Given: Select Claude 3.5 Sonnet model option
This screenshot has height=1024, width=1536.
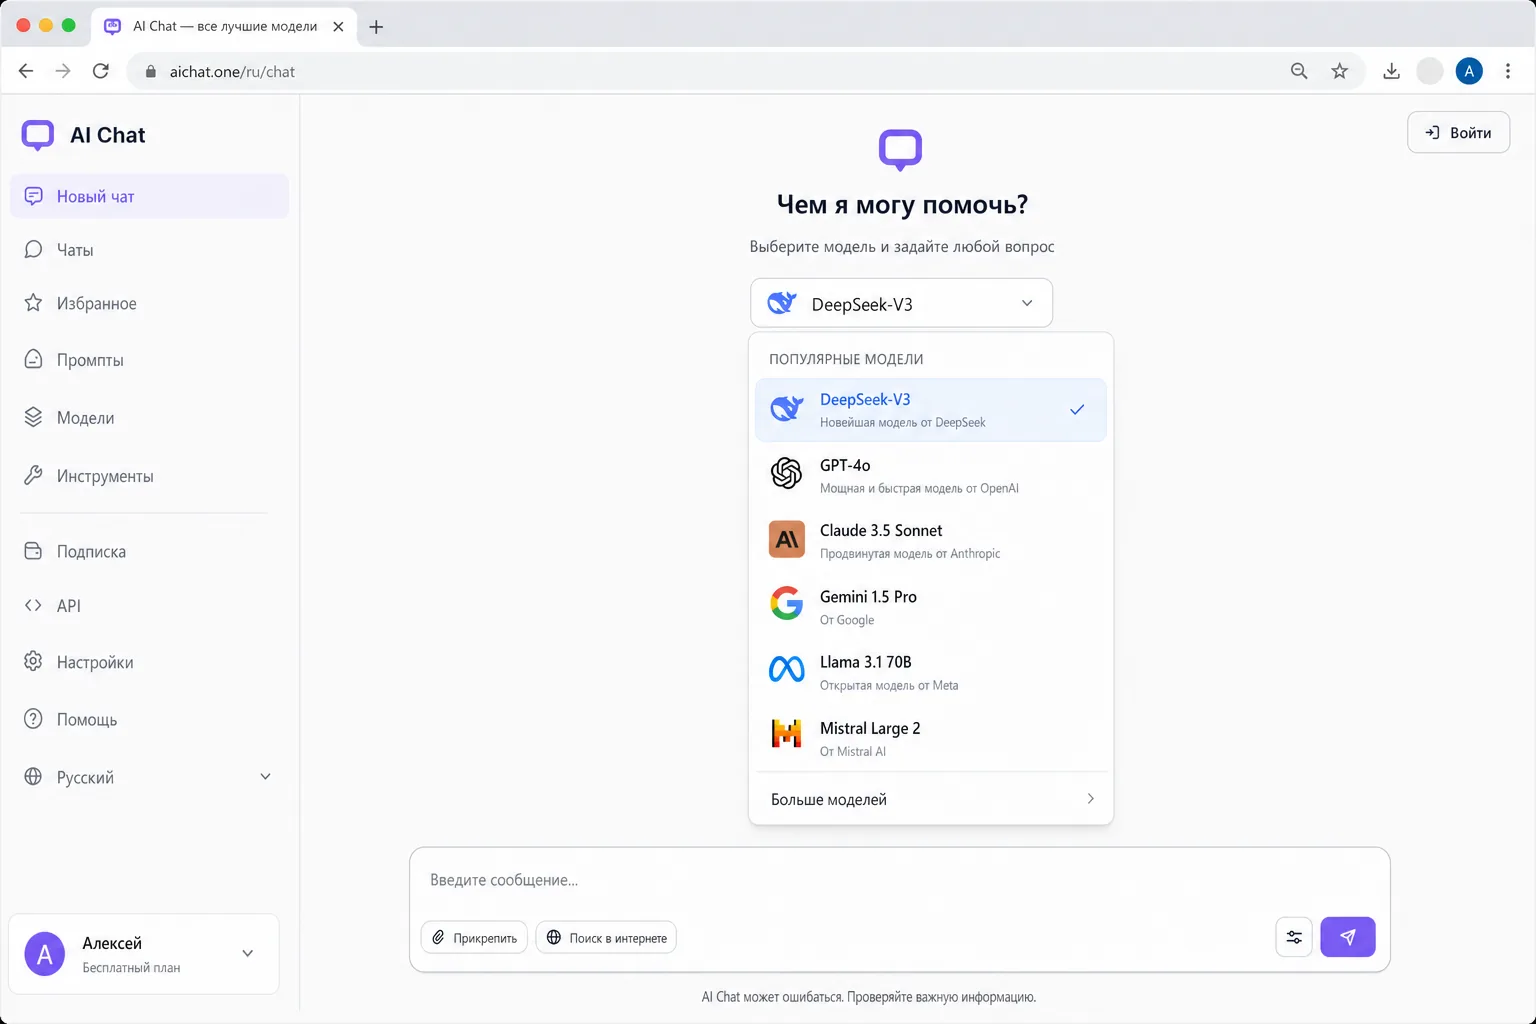Looking at the screenshot, I should (930, 541).
